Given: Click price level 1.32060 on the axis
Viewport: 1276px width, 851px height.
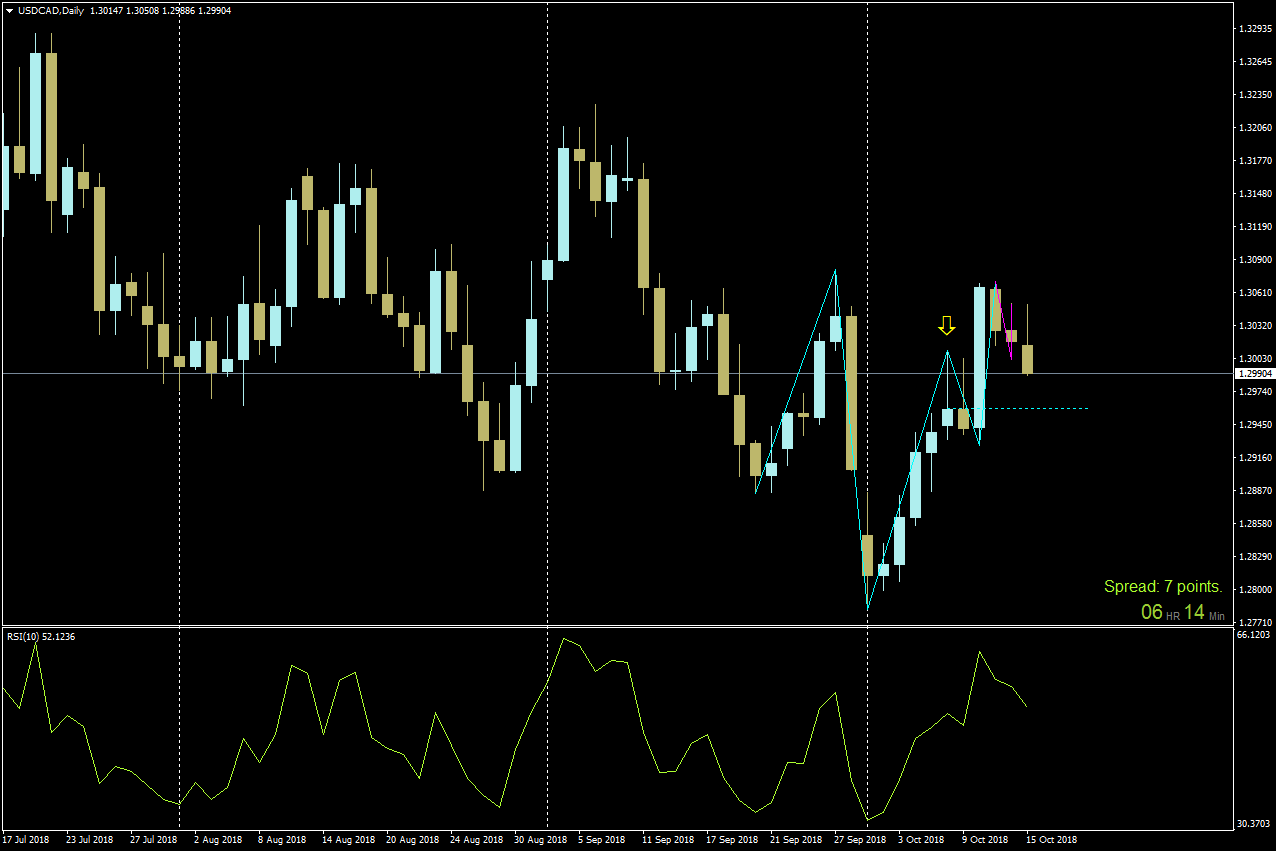Looking at the screenshot, I should tap(1254, 128).
